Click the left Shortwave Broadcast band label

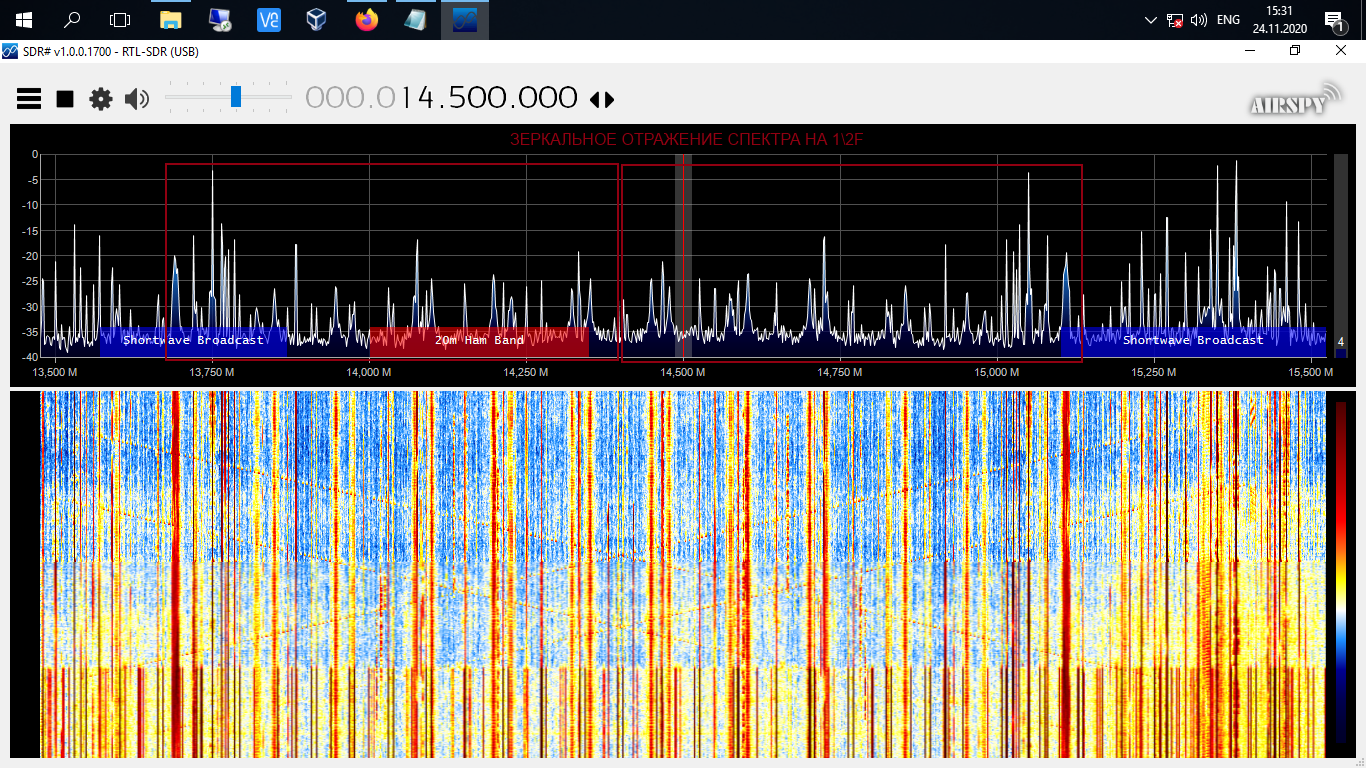(x=193, y=341)
